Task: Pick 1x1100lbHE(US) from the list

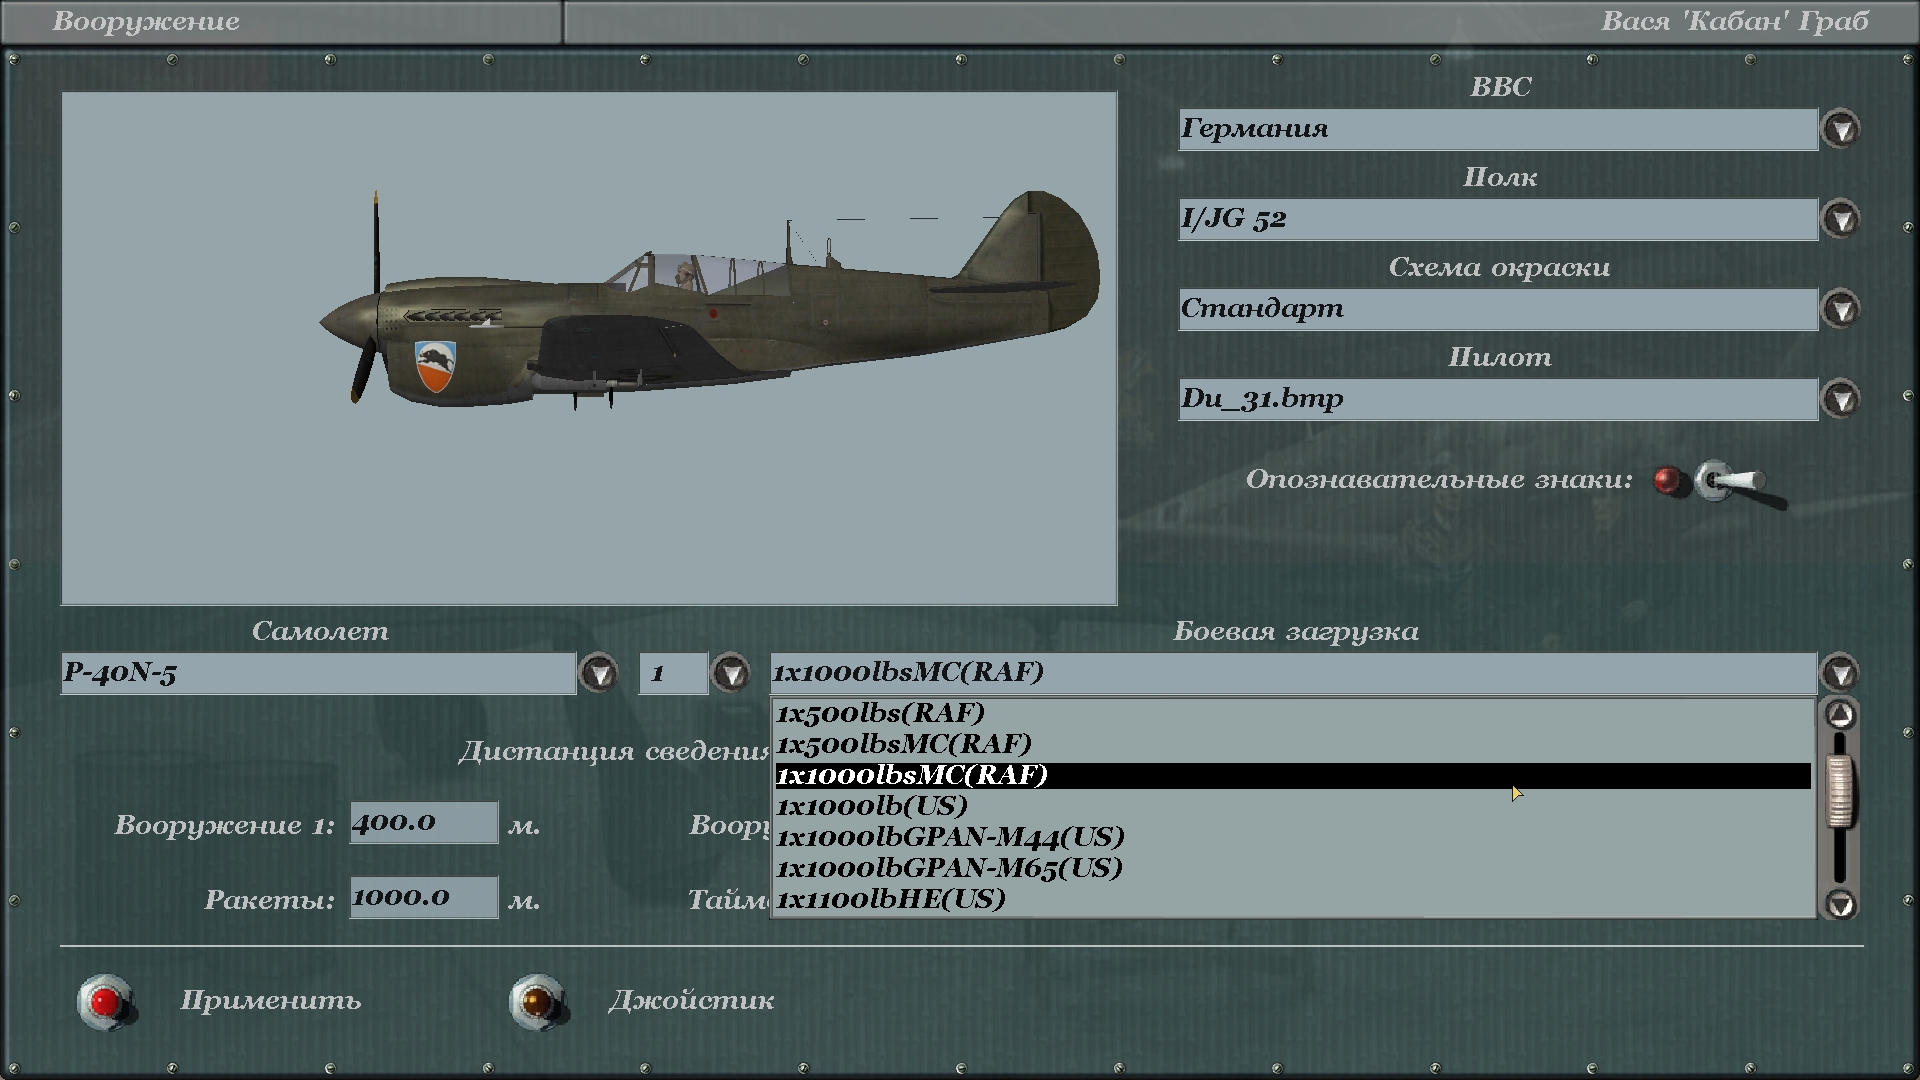Action: pos(890,899)
